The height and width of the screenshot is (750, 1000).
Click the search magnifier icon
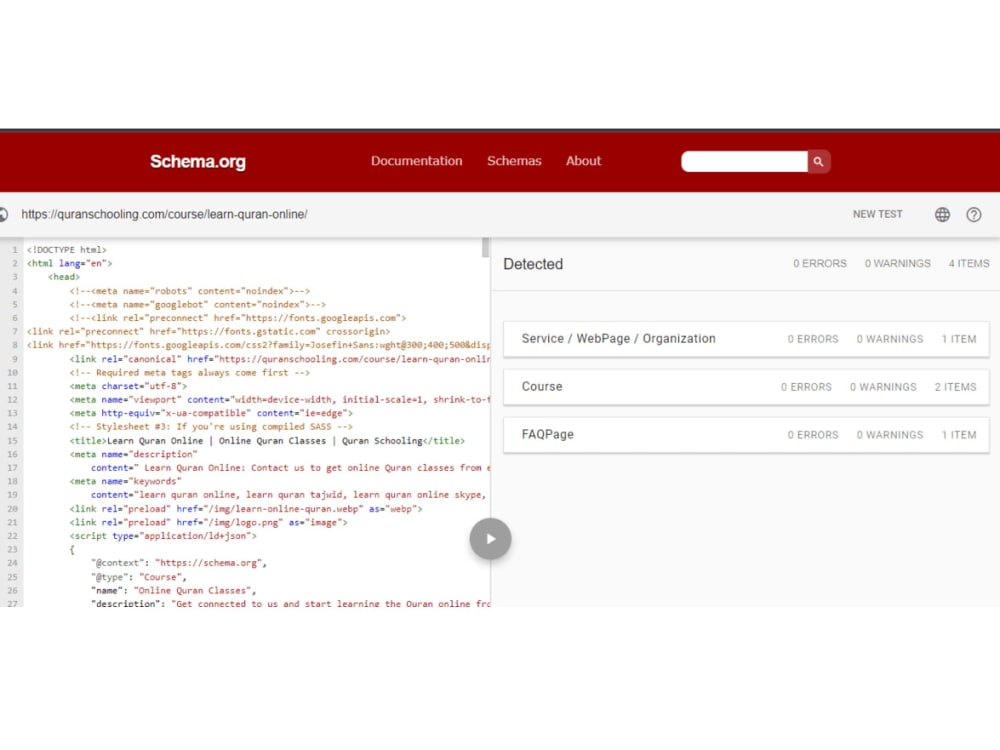(818, 161)
